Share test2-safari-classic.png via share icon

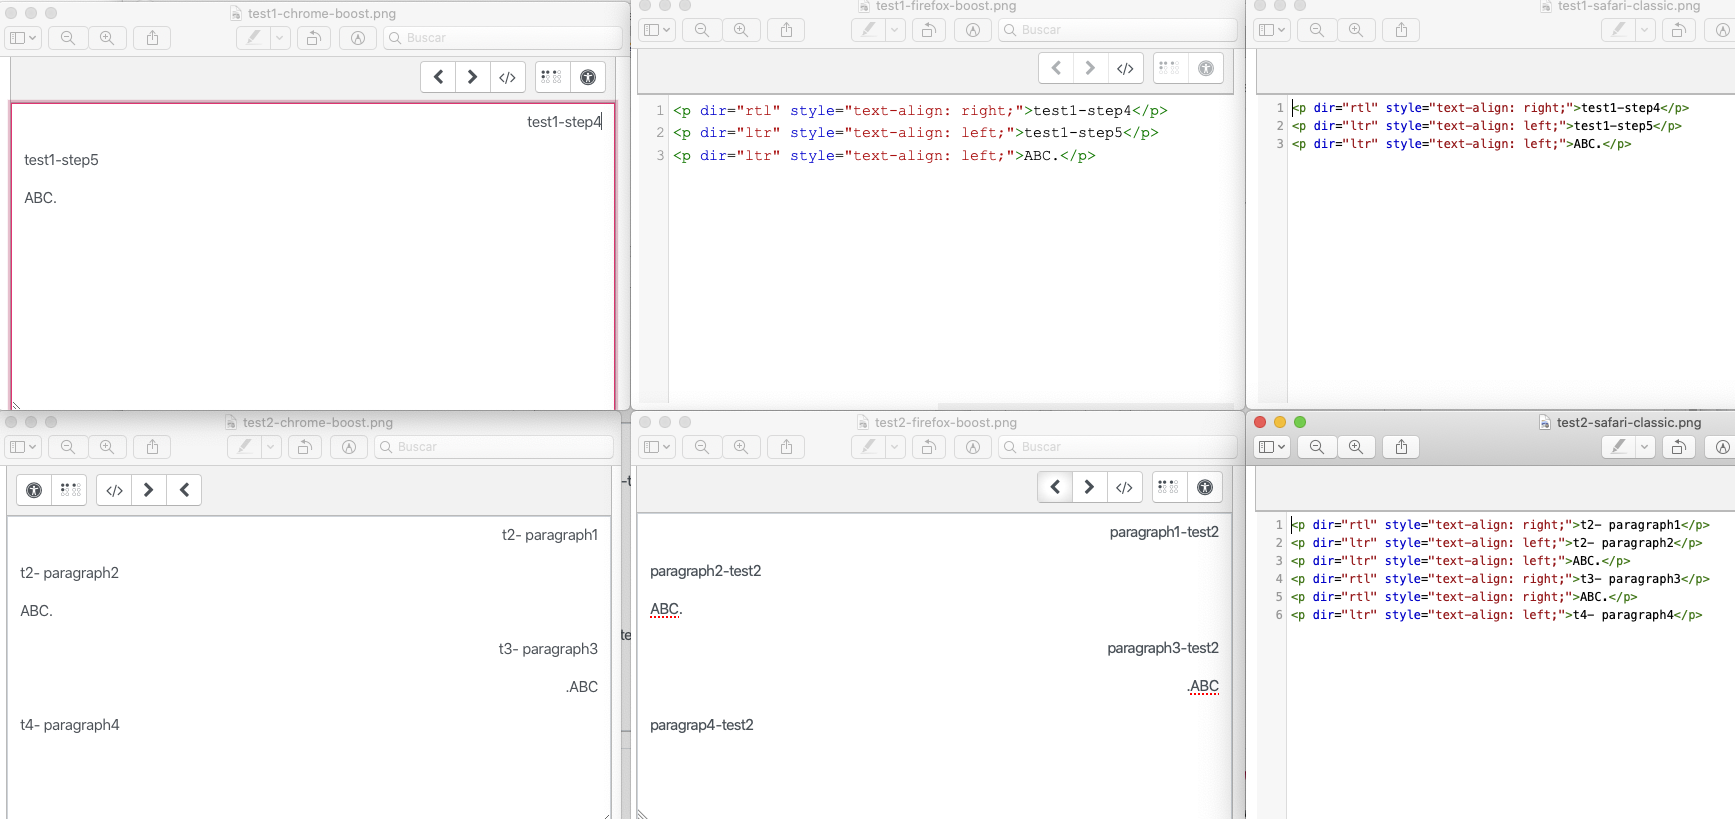click(1401, 447)
